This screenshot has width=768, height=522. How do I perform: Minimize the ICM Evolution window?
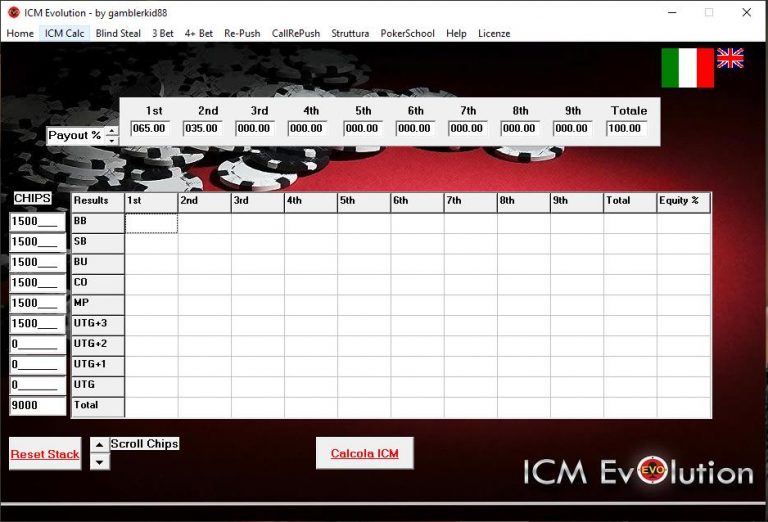point(672,13)
